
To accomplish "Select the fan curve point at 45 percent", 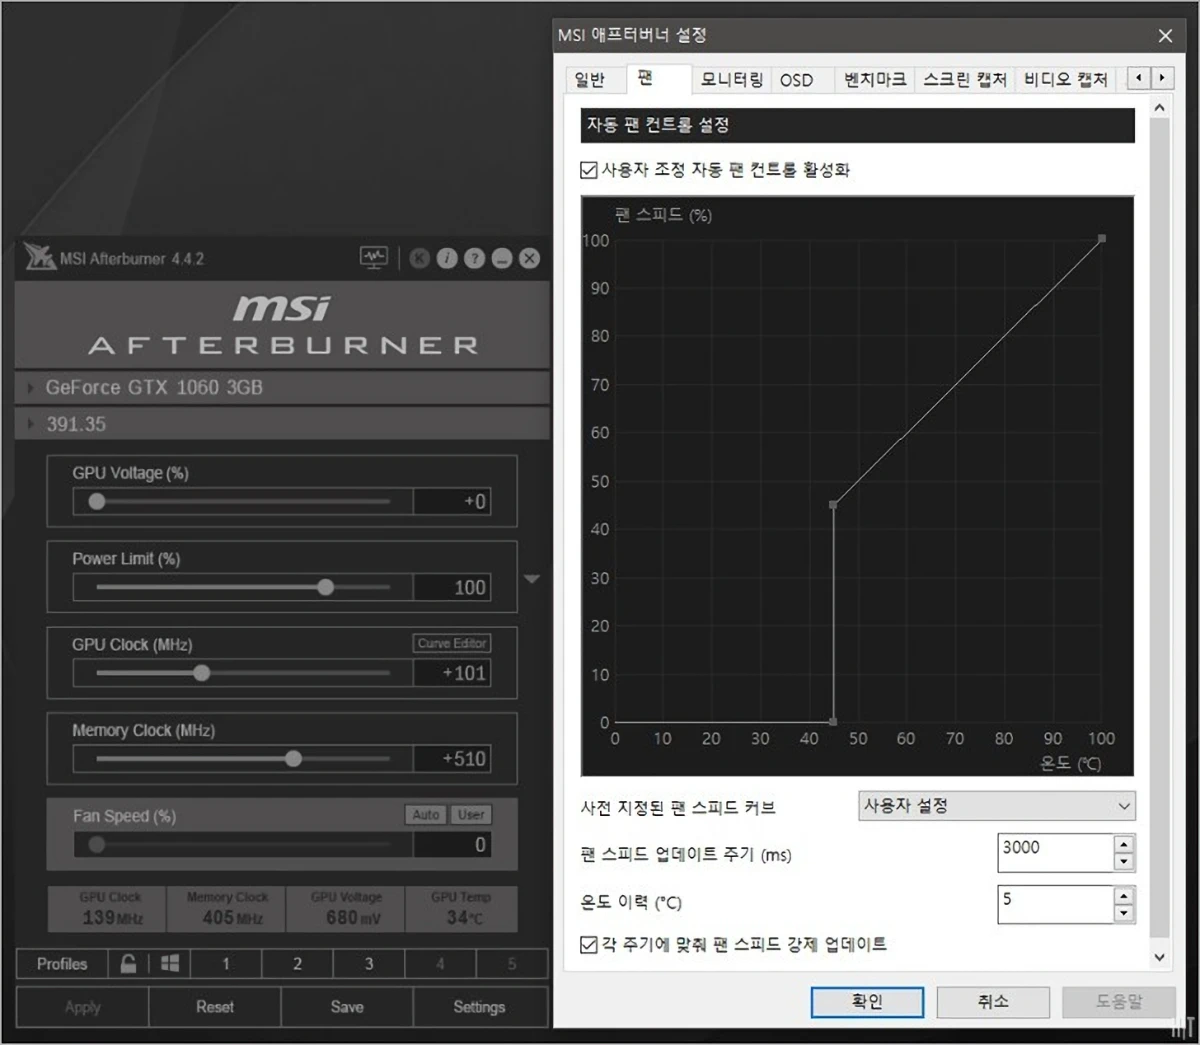I will coord(833,505).
